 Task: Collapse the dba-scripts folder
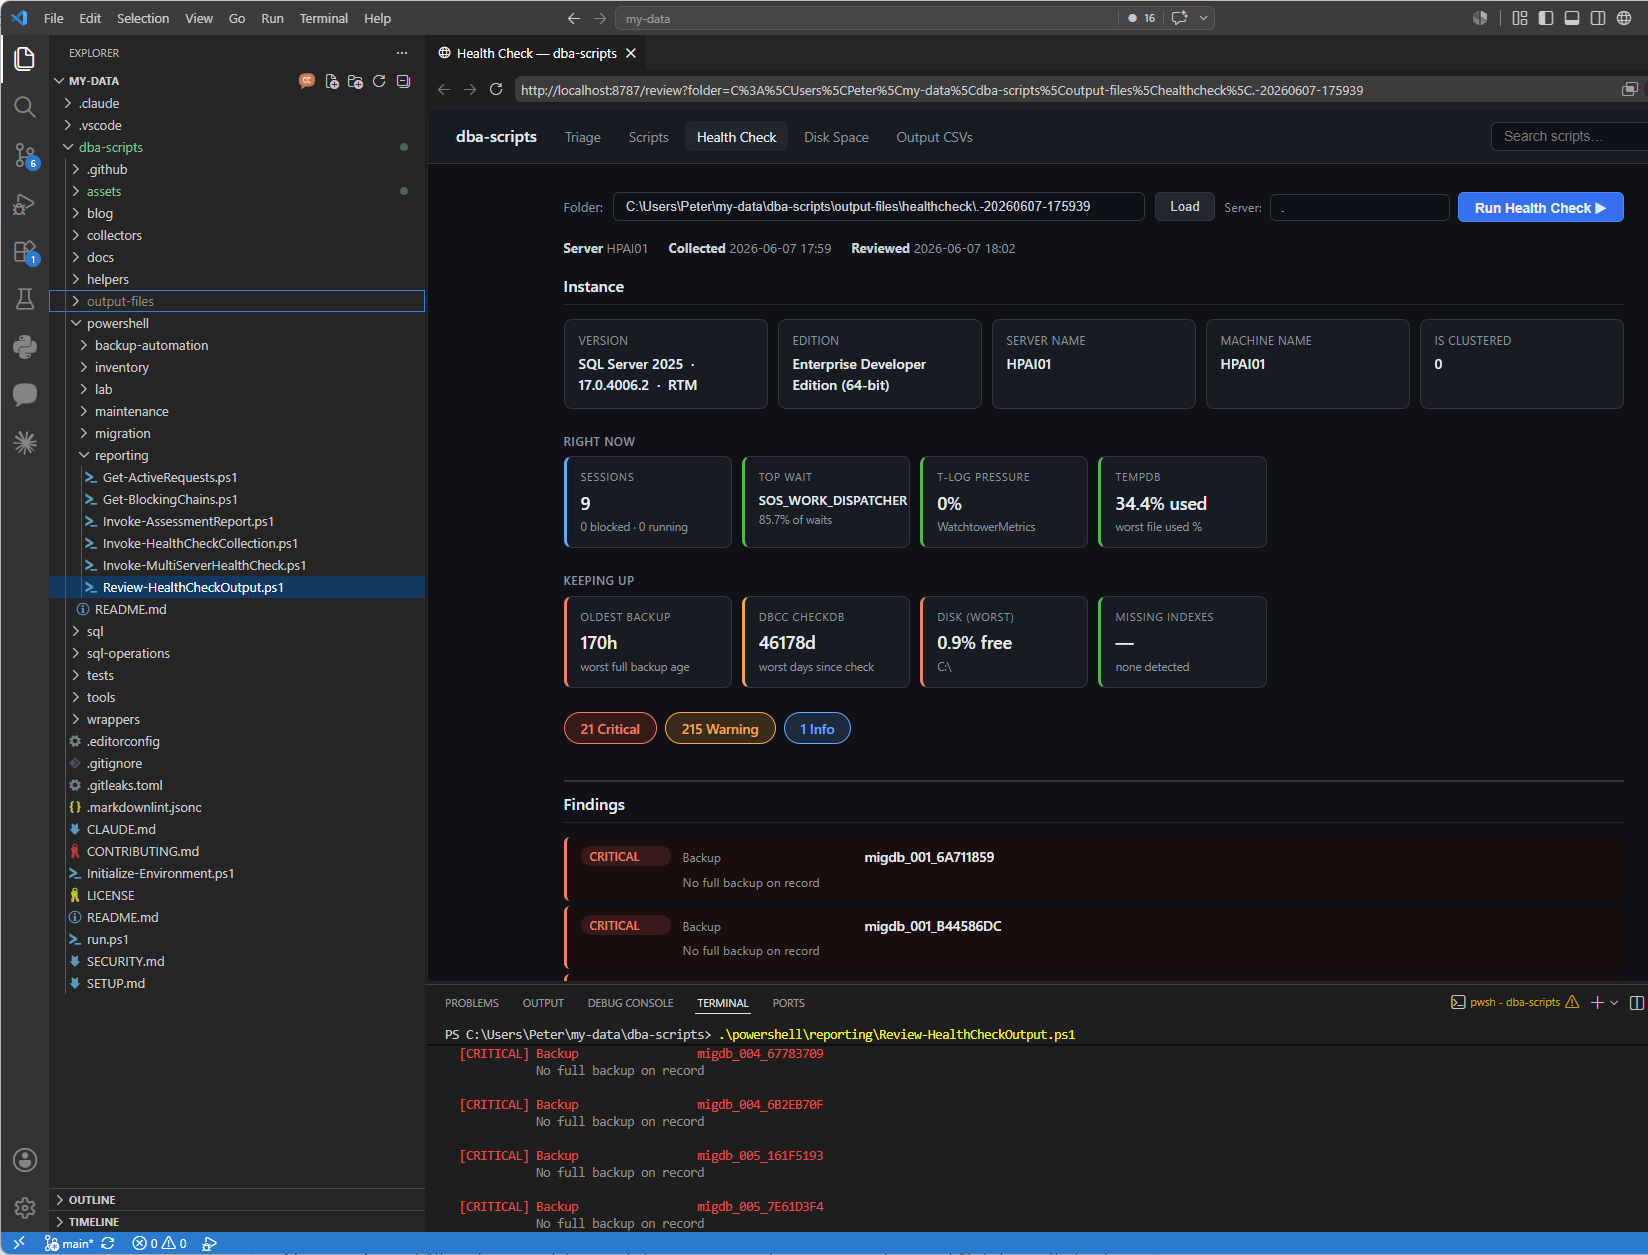tap(68, 147)
